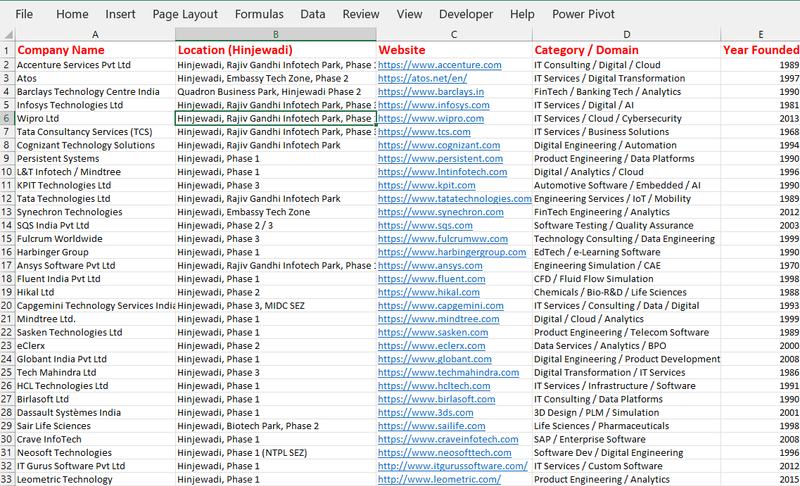Select column C header
The image size is (800, 486).
tap(454, 35)
